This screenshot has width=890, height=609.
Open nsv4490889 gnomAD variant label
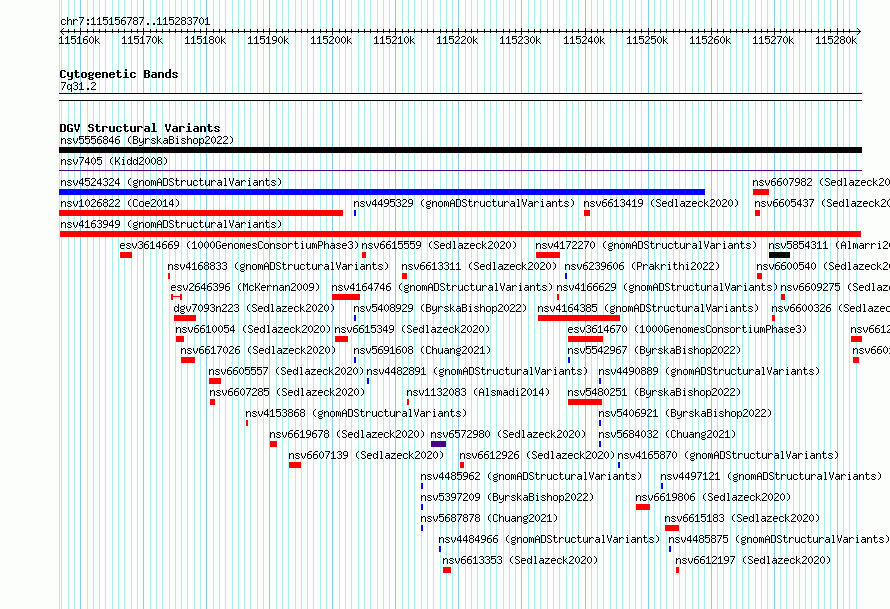[709, 371]
